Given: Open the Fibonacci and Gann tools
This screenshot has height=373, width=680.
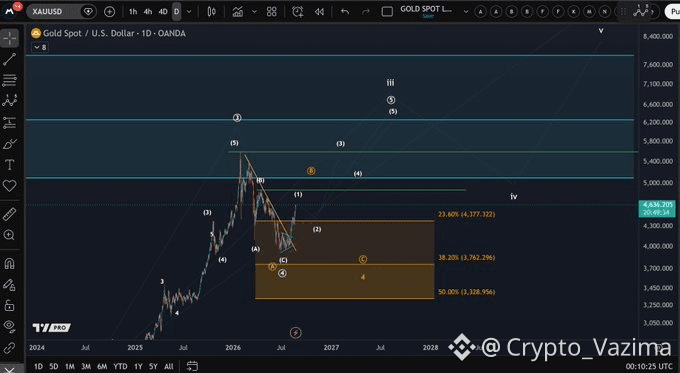Looking at the screenshot, I should [10, 80].
